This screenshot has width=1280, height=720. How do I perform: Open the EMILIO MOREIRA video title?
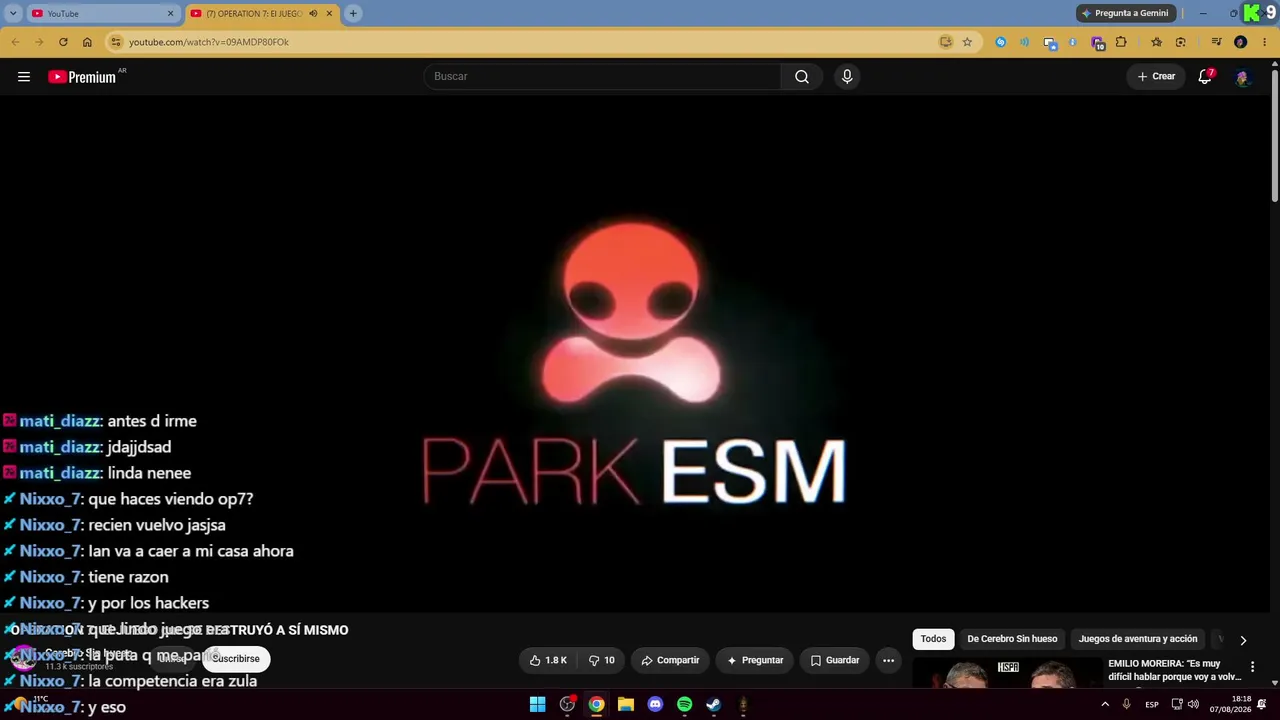click(x=1174, y=670)
